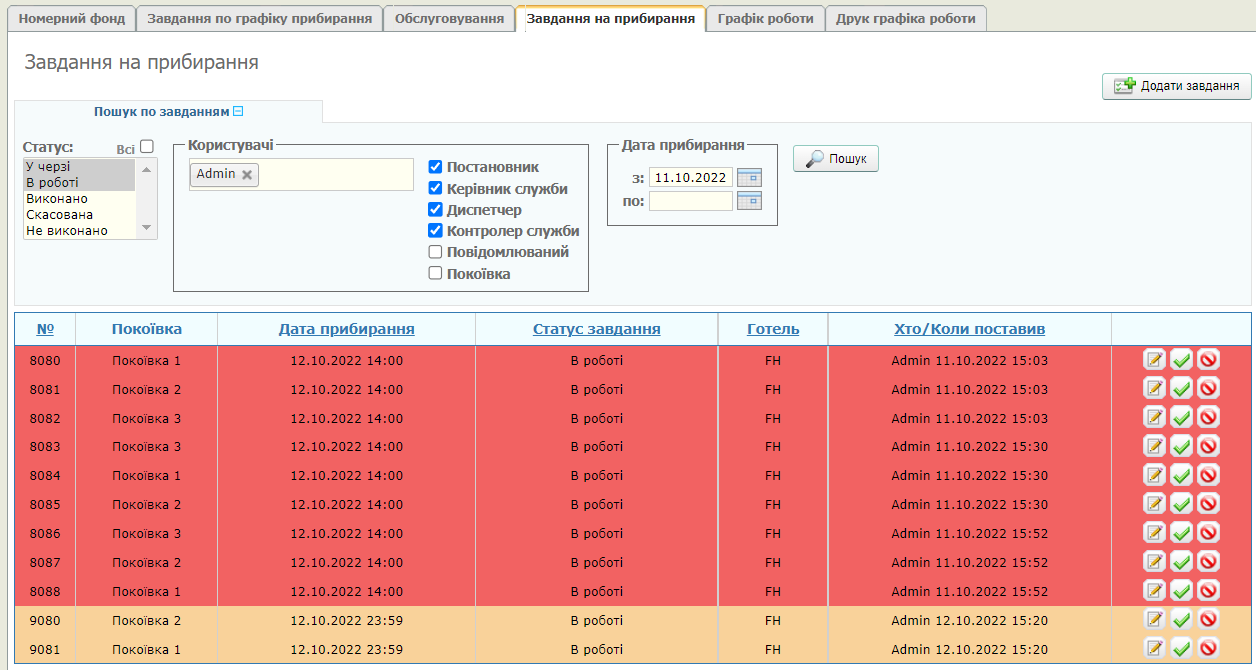Collapse the Пошук по завданням panel
Screen dimensions: 1256x670
pyautogui.click(x=238, y=112)
